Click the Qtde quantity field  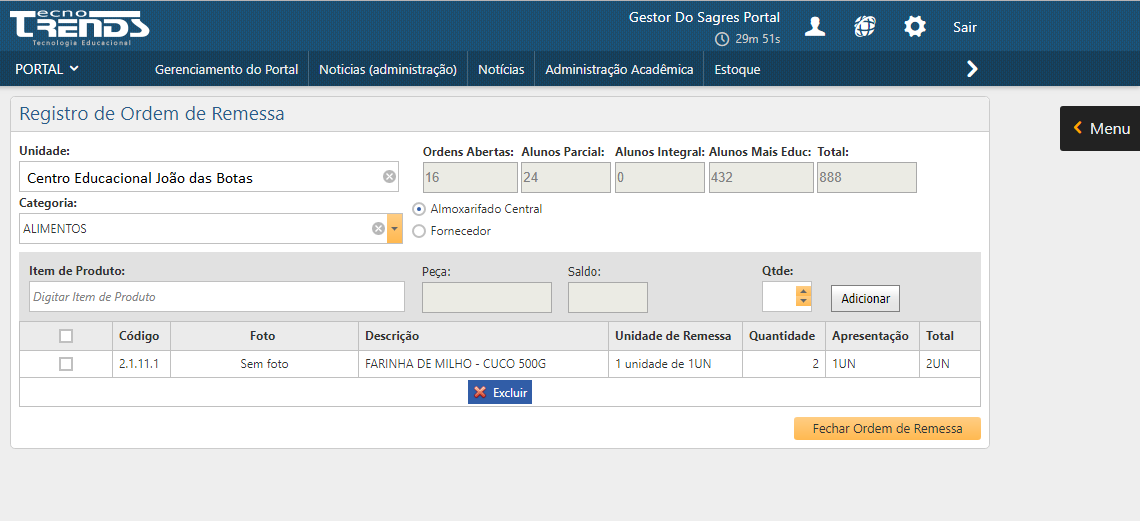[x=779, y=296]
